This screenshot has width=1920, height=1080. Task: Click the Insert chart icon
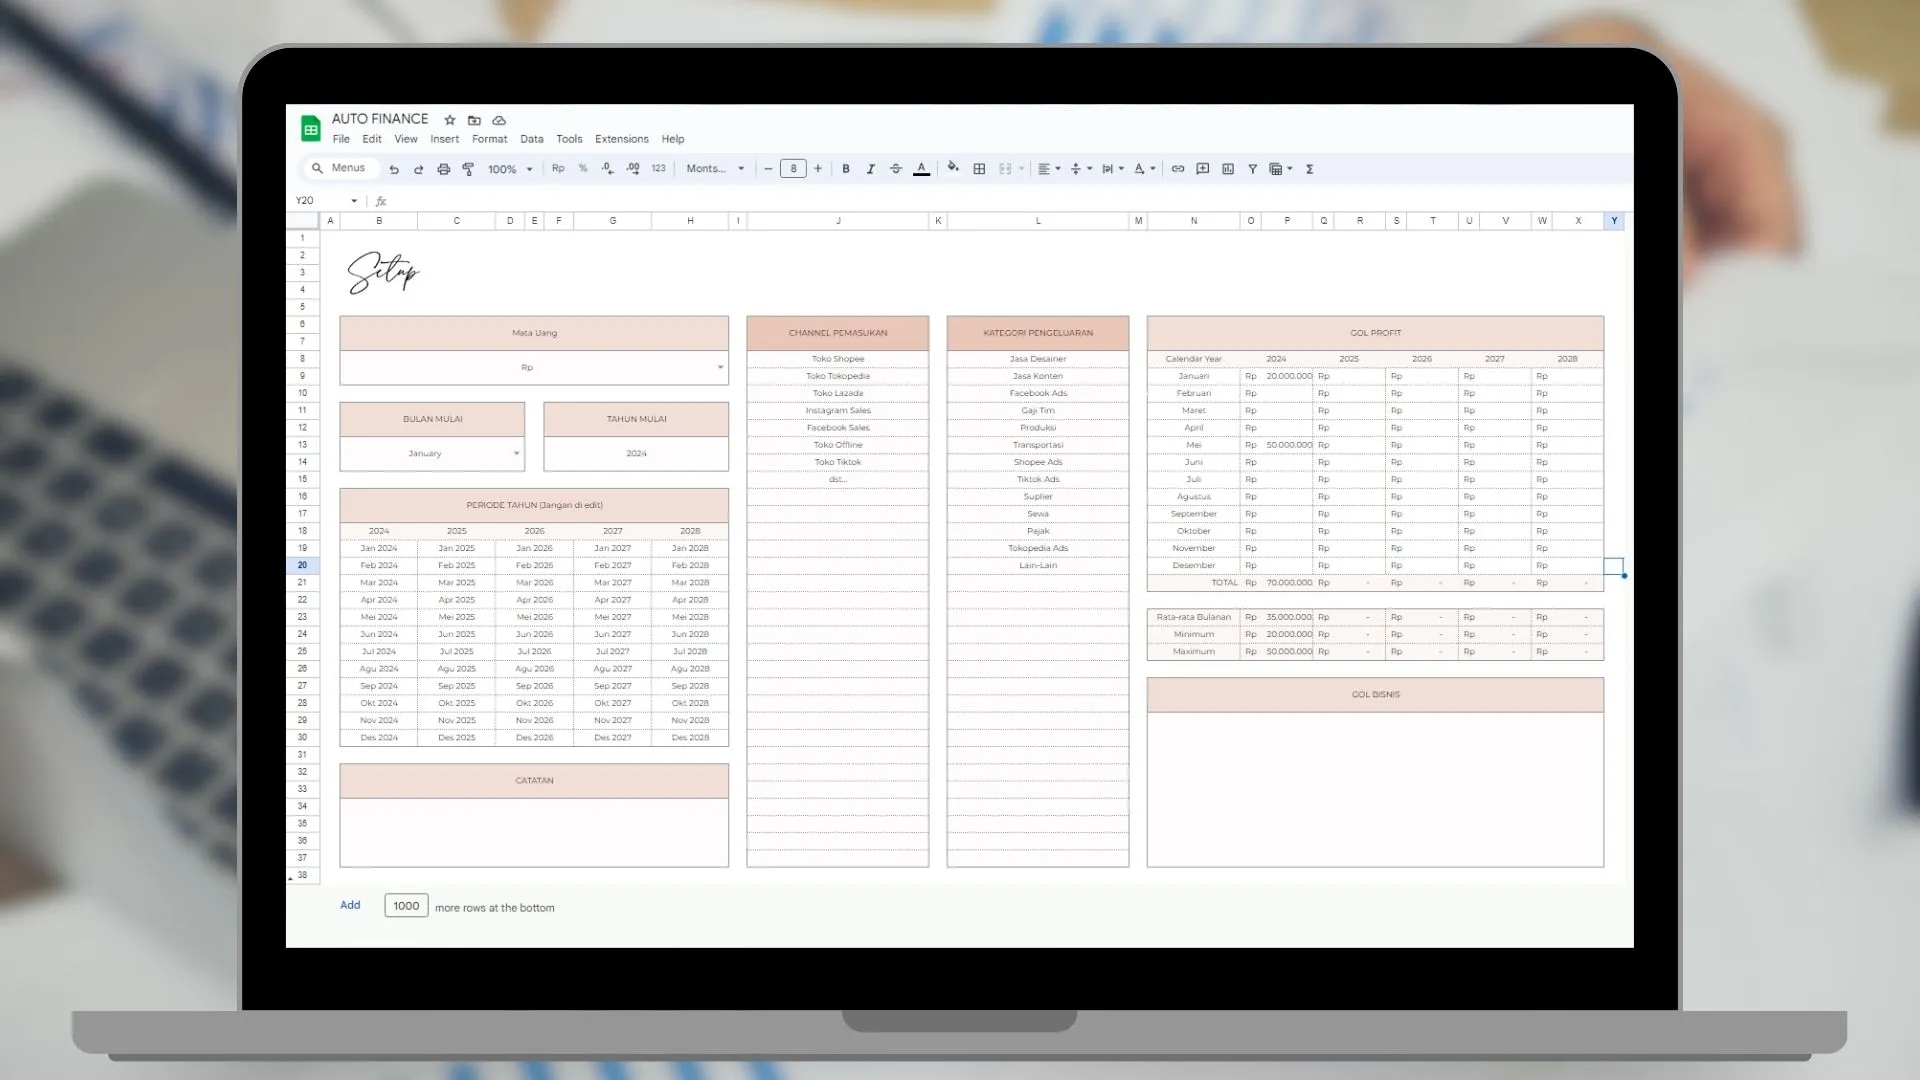click(x=1228, y=169)
